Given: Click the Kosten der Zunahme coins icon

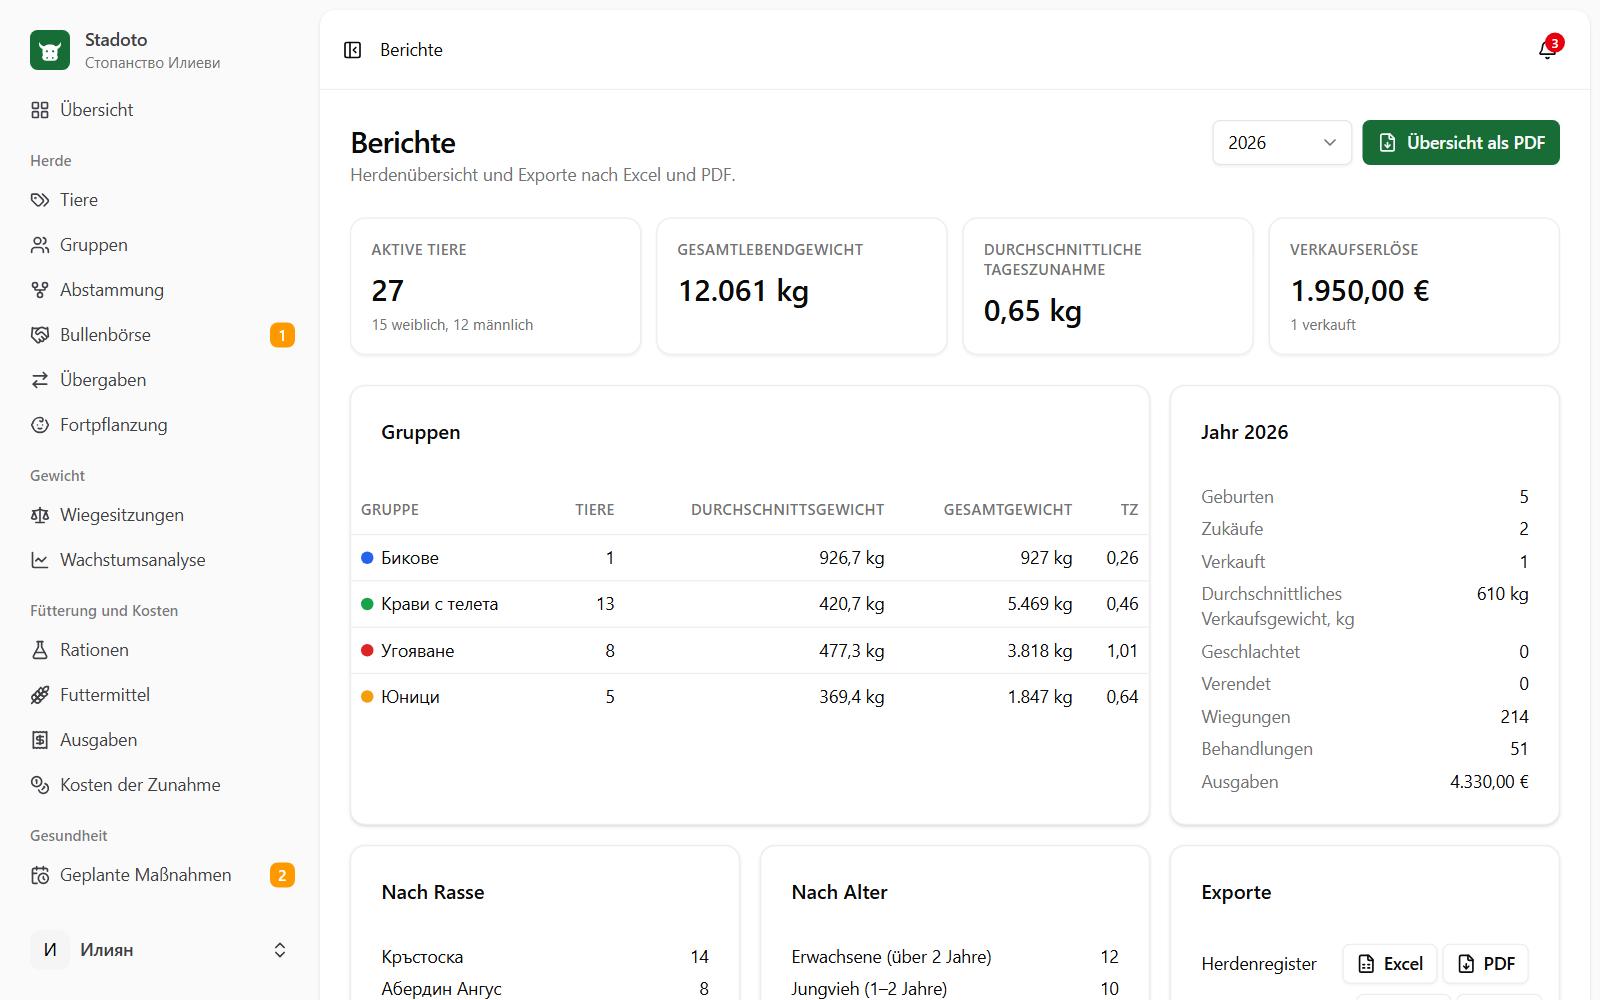Looking at the screenshot, I should [40, 785].
